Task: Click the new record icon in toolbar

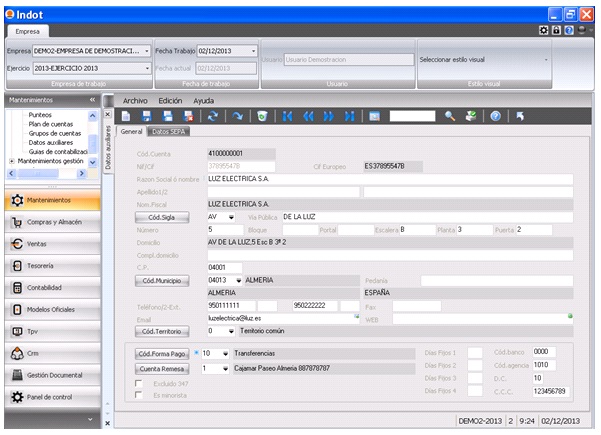Action: pyautogui.click(x=127, y=116)
